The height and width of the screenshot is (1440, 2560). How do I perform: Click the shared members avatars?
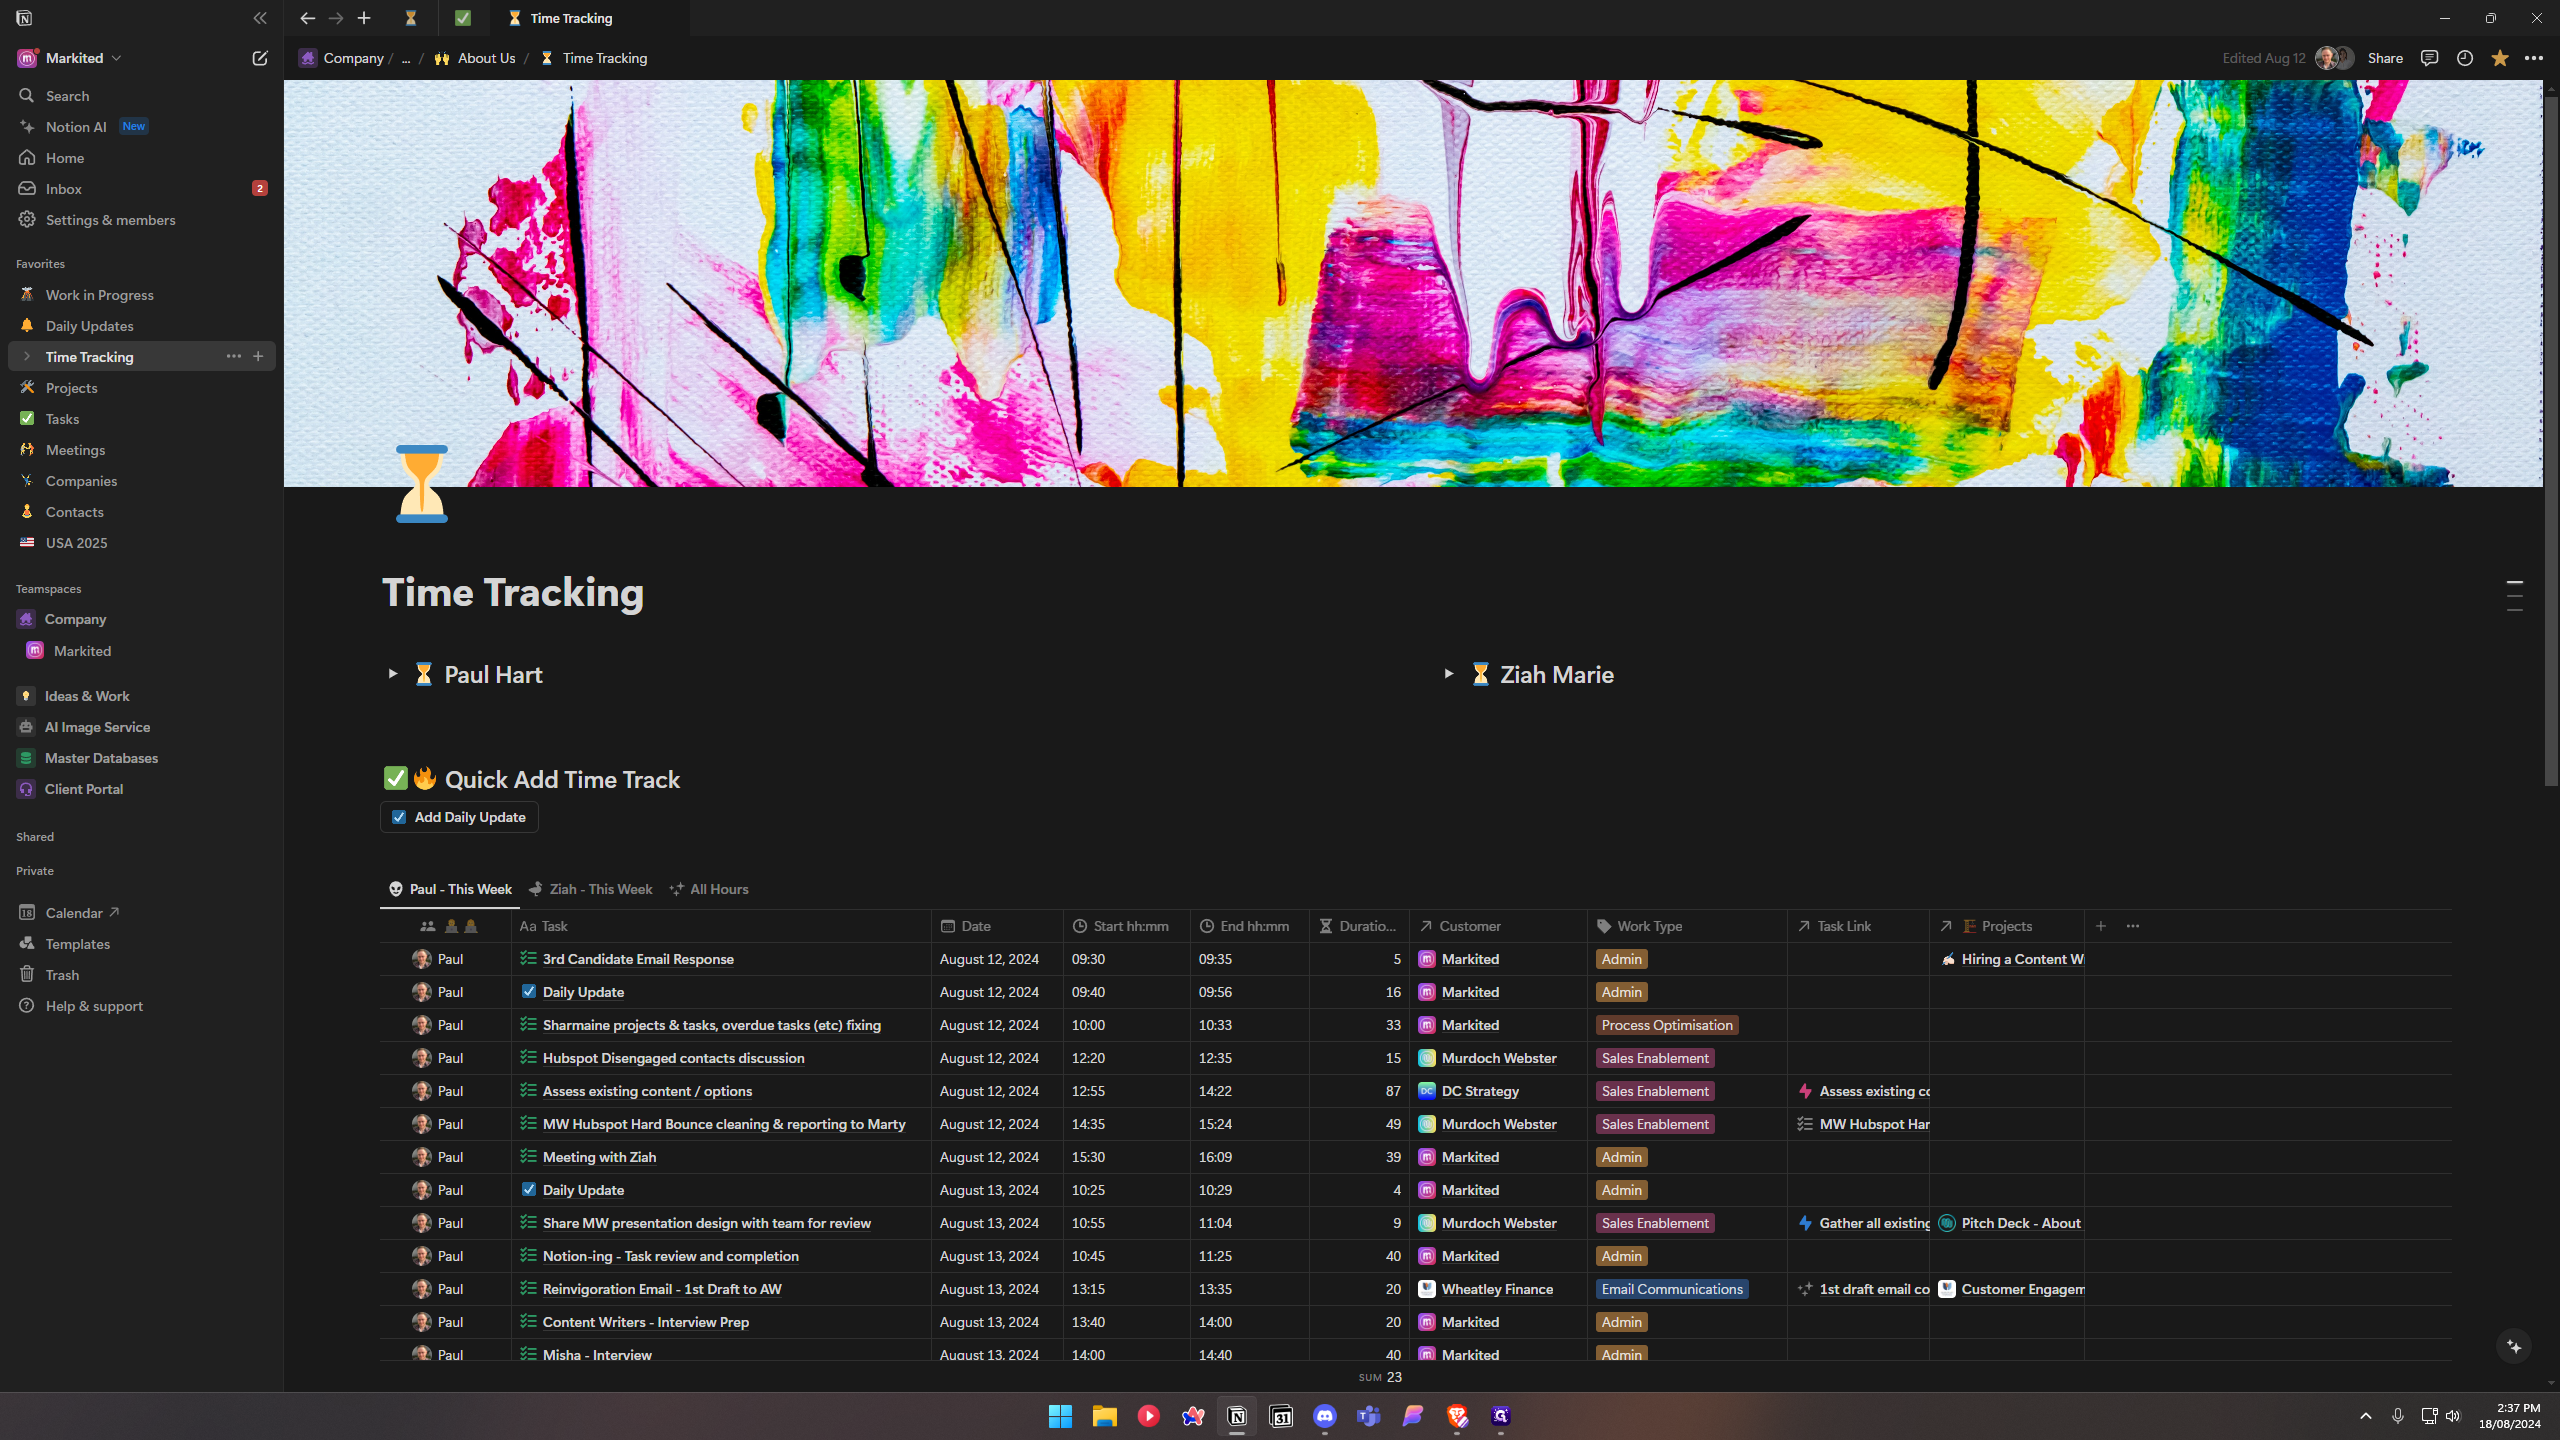[2335, 58]
